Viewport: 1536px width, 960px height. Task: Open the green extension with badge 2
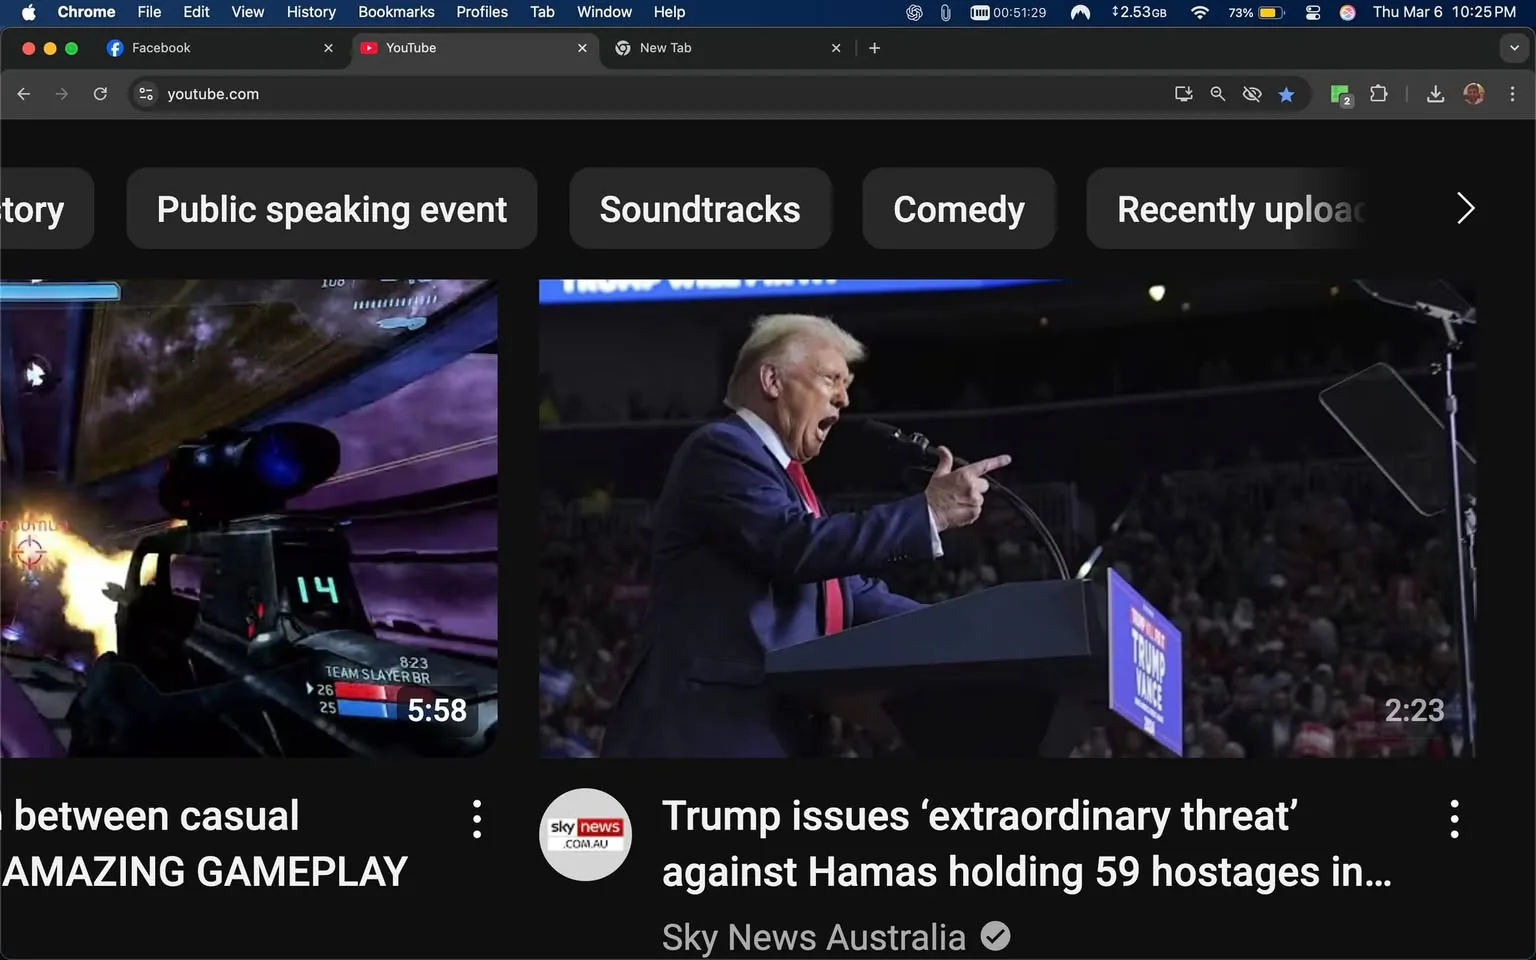click(1339, 93)
